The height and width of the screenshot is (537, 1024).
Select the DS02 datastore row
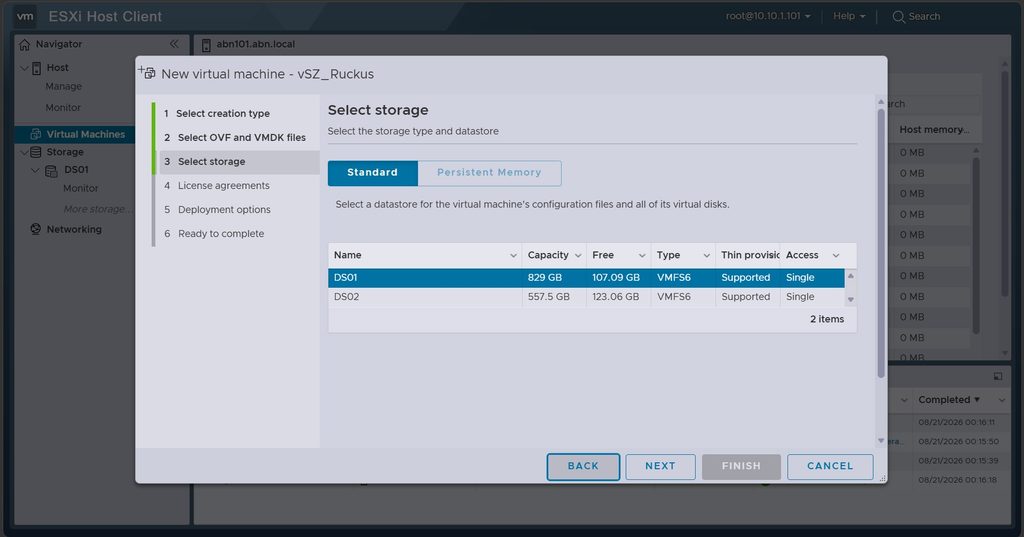pyautogui.click(x=586, y=297)
